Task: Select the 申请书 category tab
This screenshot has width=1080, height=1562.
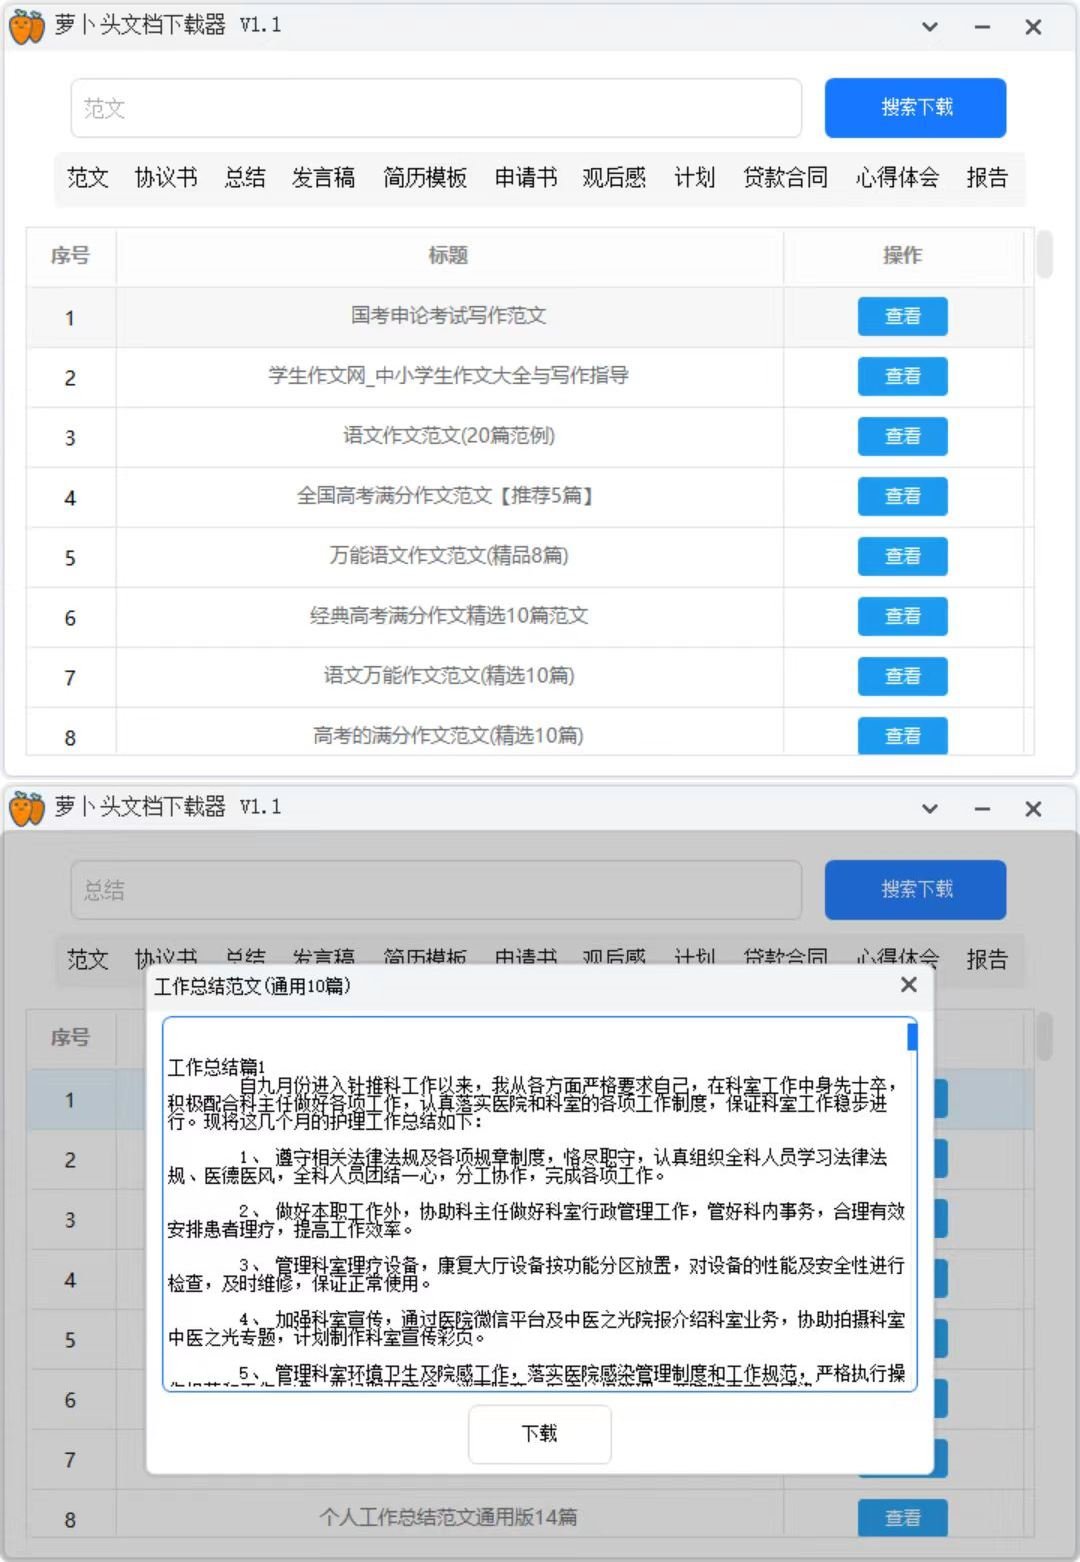Action: coord(524,177)
